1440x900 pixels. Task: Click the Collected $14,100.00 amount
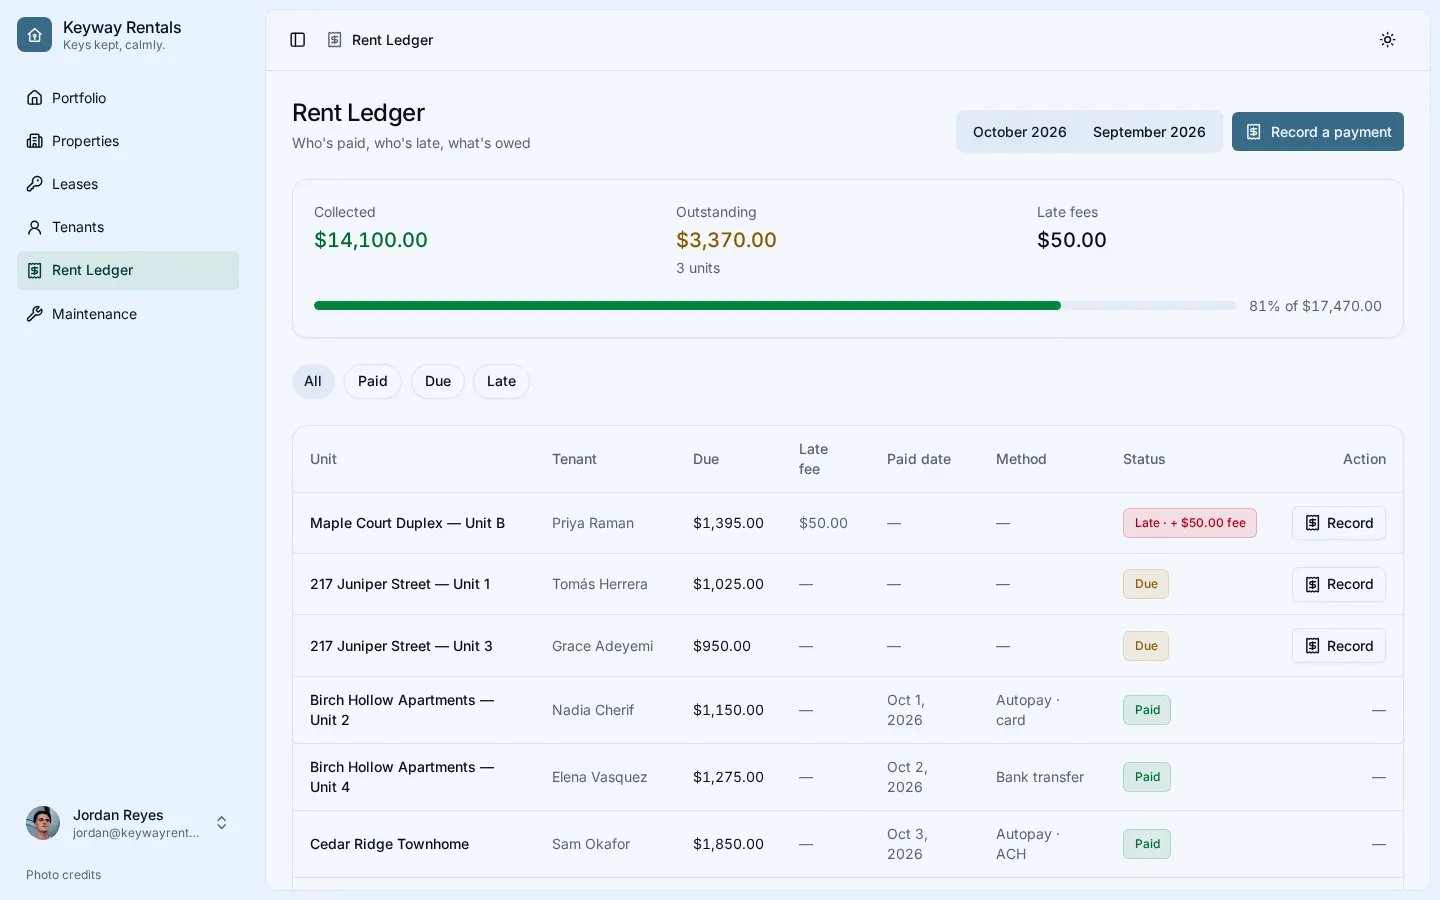pos(371,240)
